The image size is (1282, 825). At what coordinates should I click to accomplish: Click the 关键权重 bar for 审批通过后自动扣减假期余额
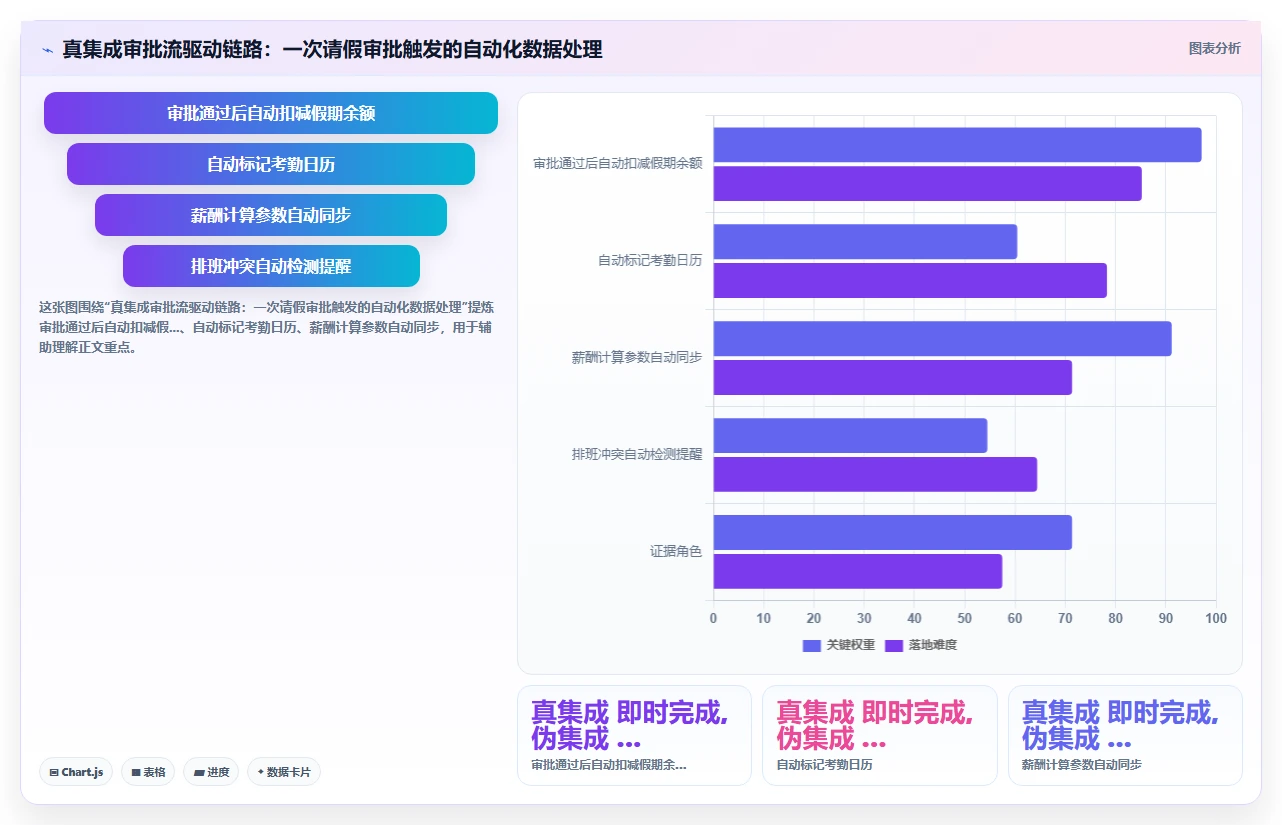pos(957,145)
